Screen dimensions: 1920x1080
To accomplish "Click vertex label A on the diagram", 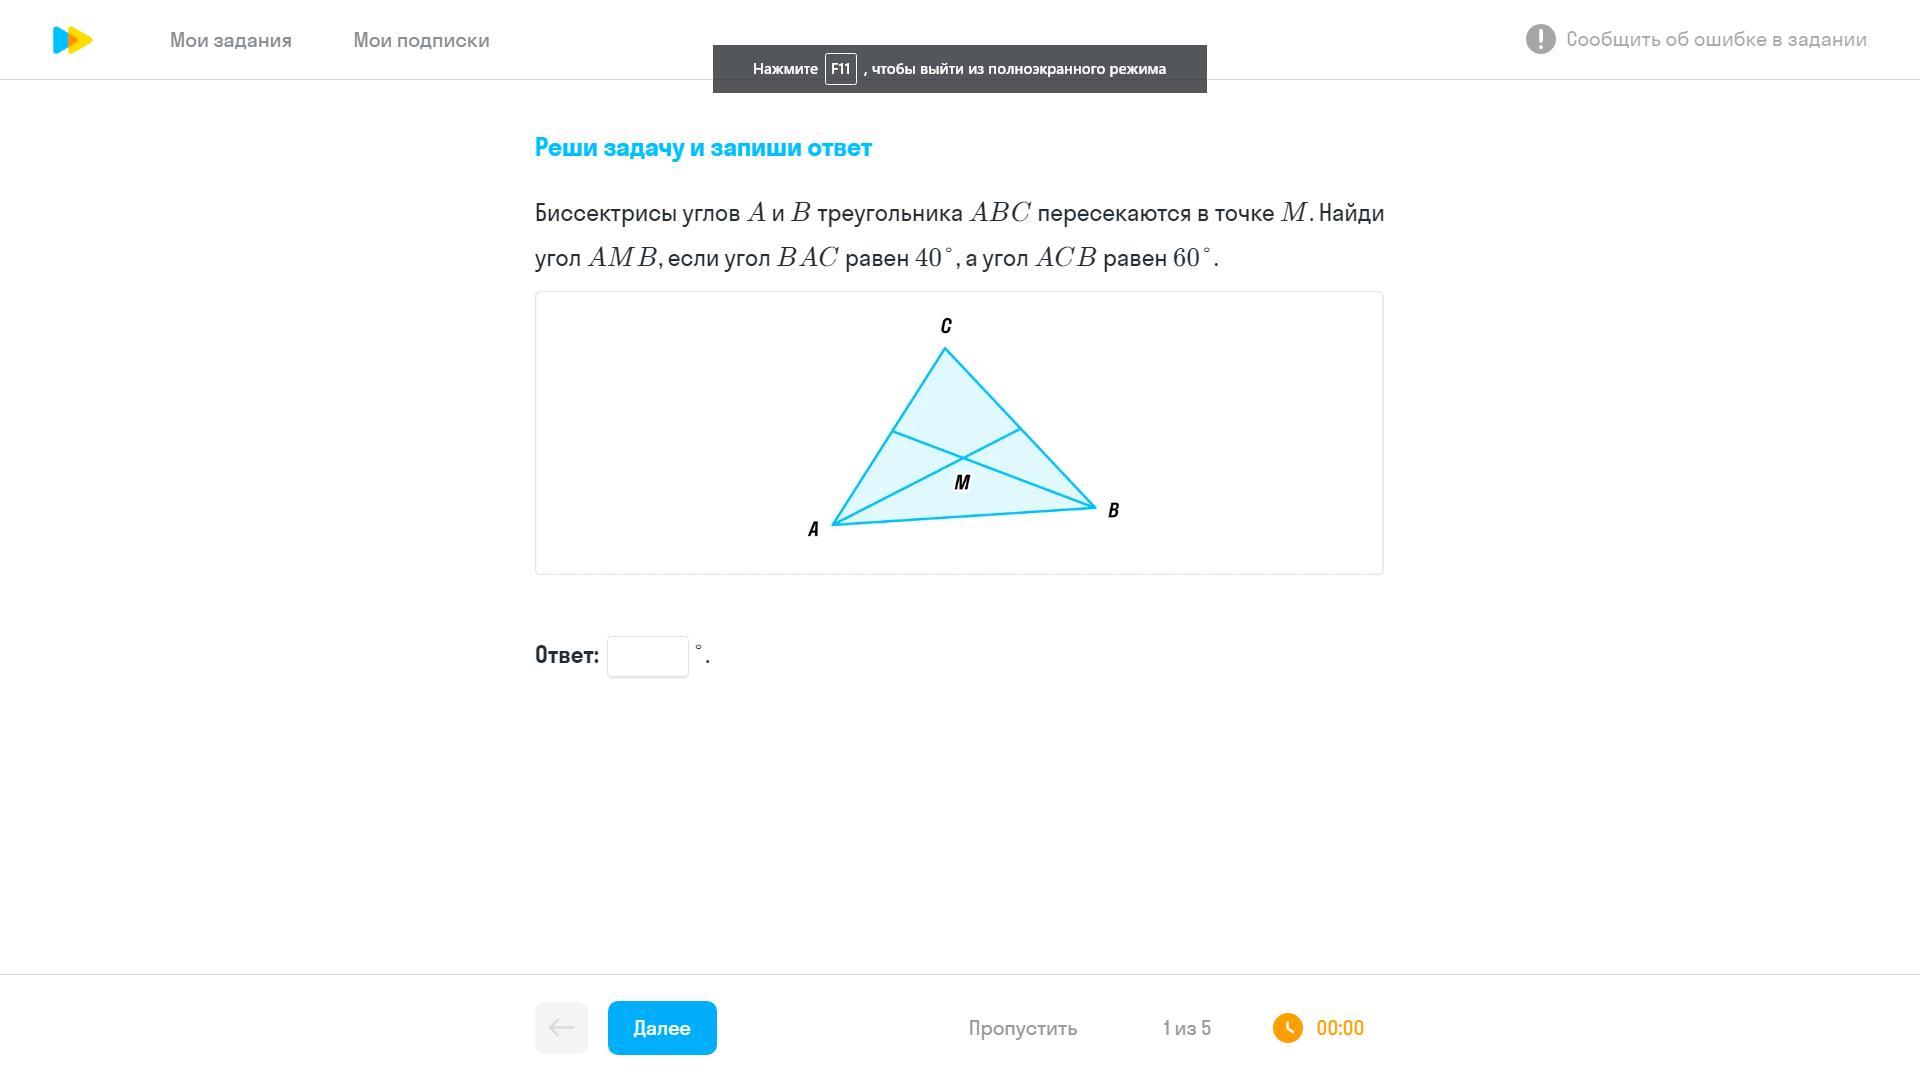I will coord(813,529).
